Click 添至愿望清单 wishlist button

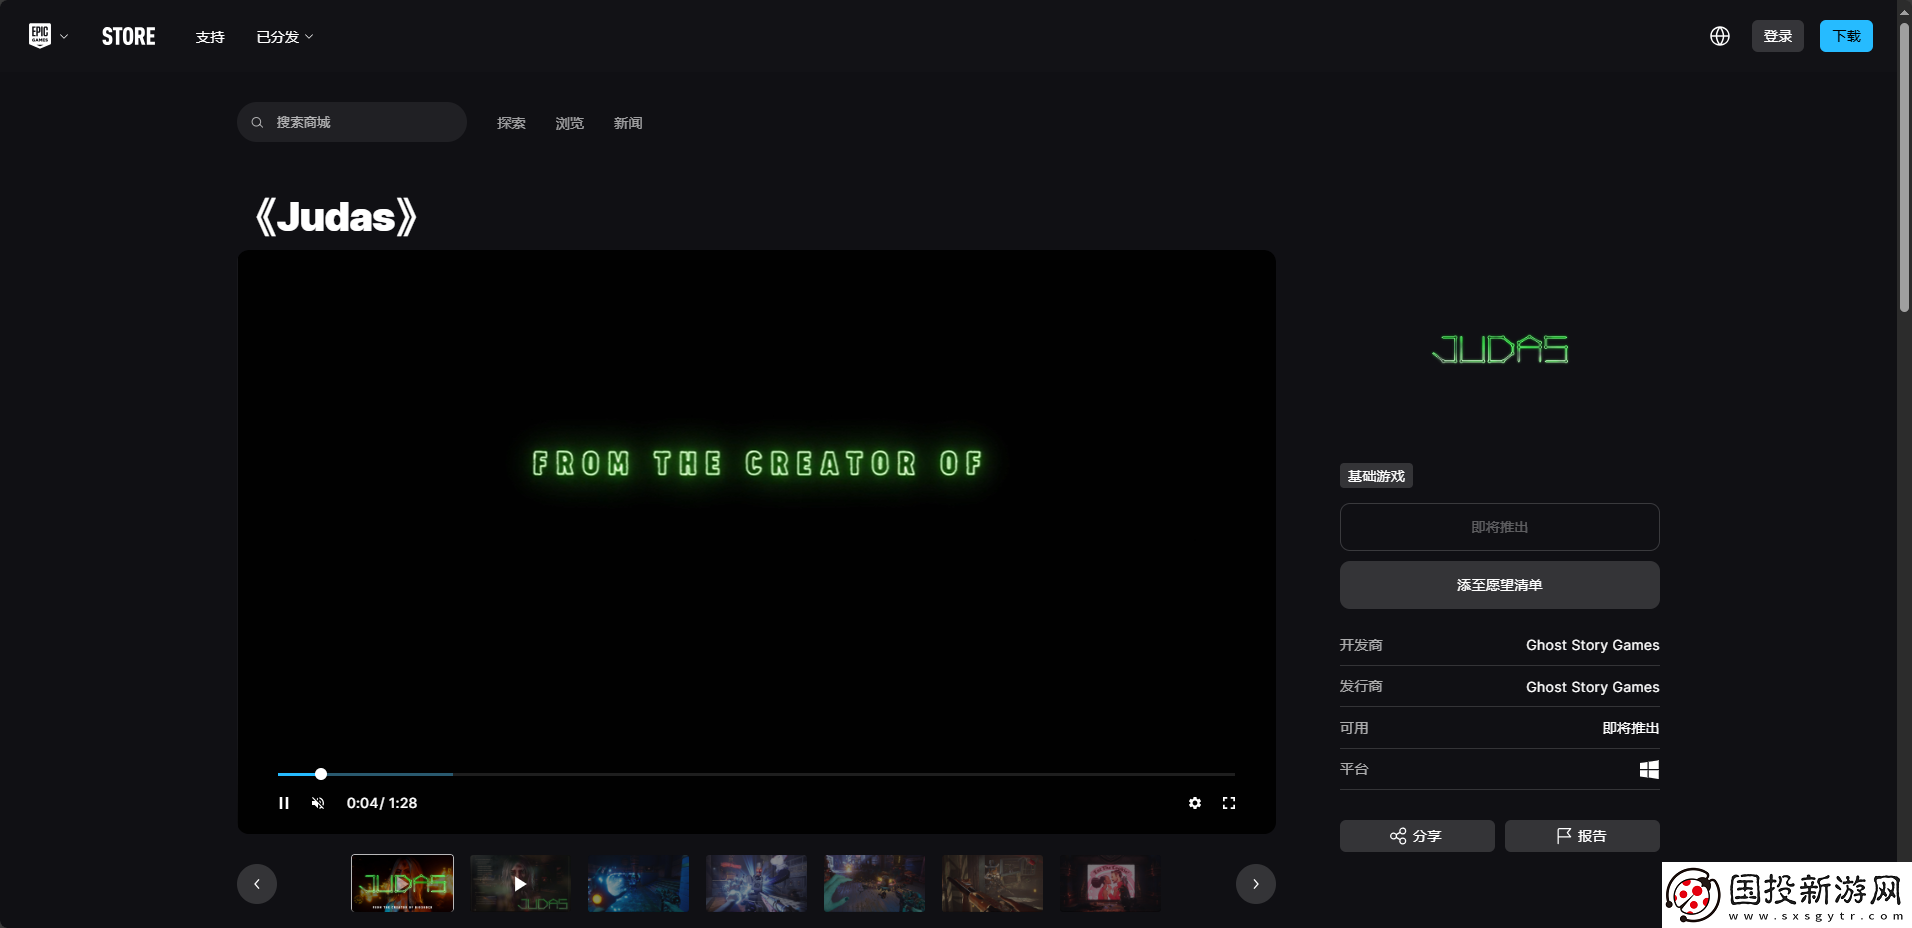[x=1500, y=585]
